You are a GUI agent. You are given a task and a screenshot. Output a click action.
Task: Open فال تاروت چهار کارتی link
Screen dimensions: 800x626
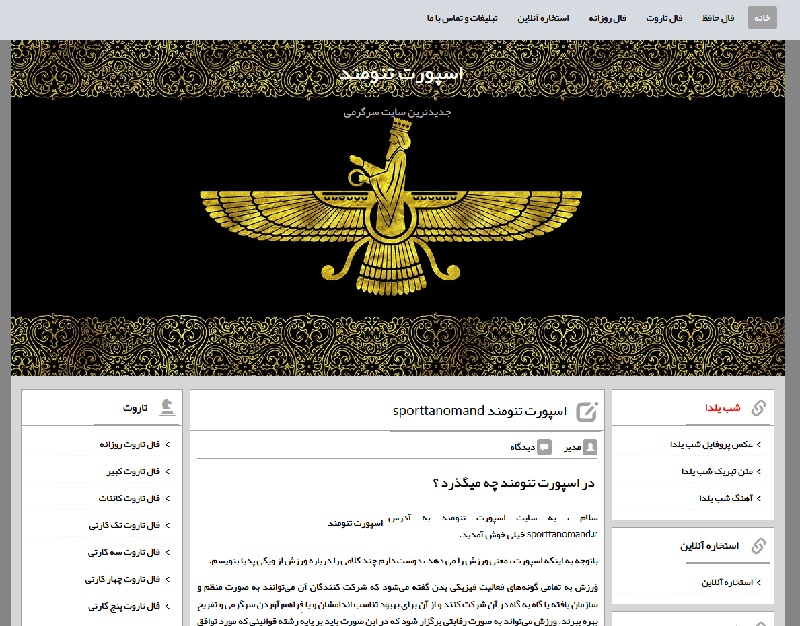pos(122,580)
